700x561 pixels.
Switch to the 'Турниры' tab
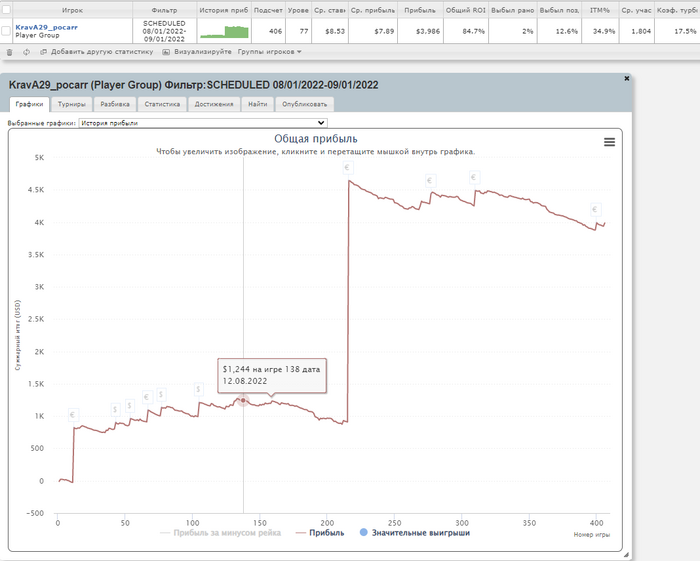click(x=71, y=104)
